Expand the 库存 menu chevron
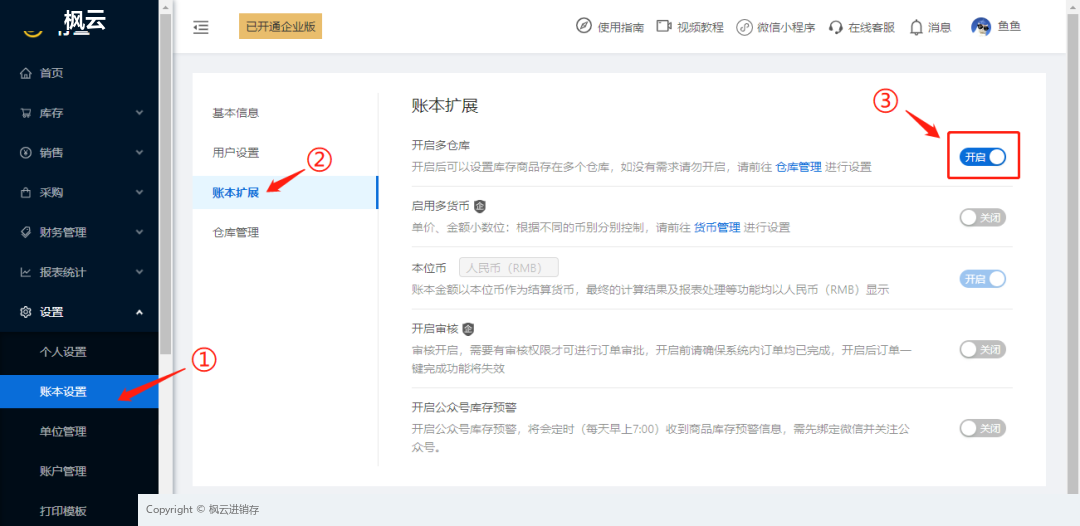This screenshot has height=526, width=1080. (140, 113)
